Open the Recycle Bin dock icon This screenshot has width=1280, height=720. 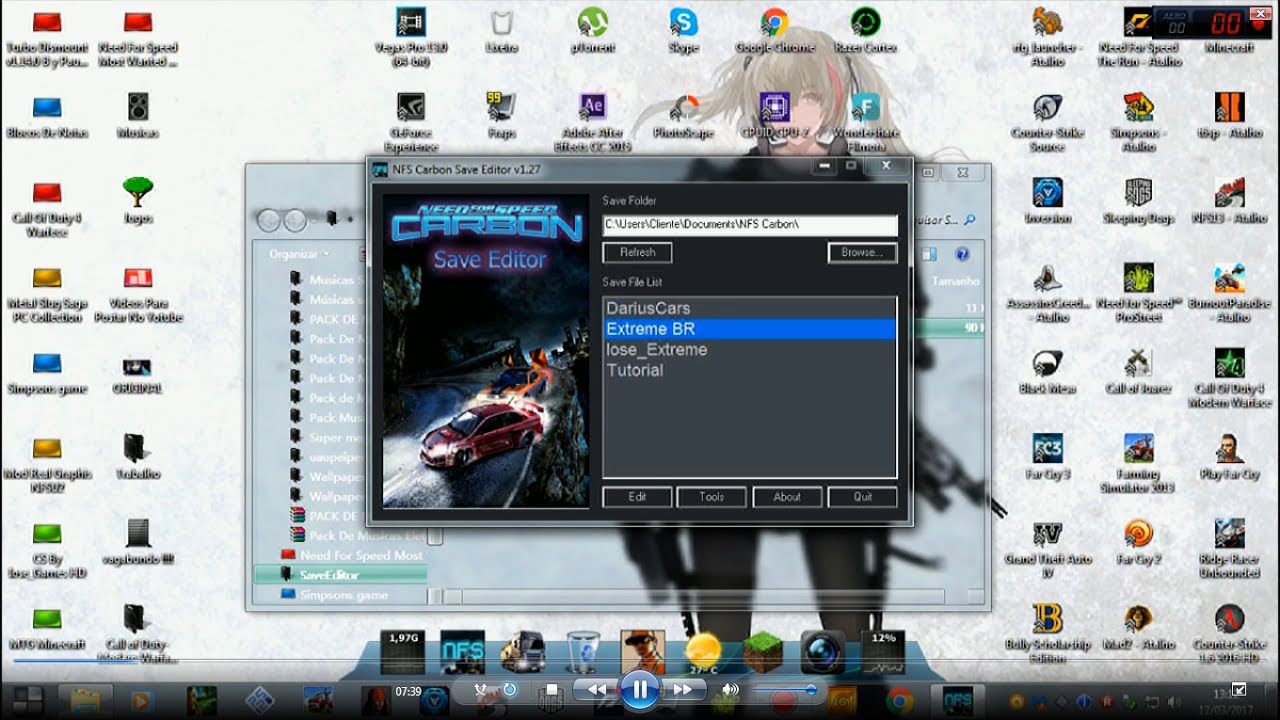(x=582, y=653)
